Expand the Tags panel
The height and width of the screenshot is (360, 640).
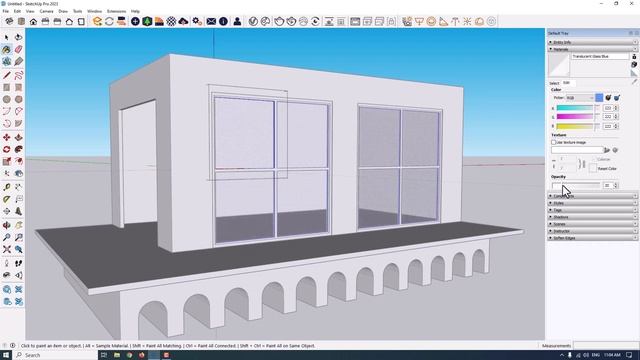pyautogui.click(x=592, y=210)
